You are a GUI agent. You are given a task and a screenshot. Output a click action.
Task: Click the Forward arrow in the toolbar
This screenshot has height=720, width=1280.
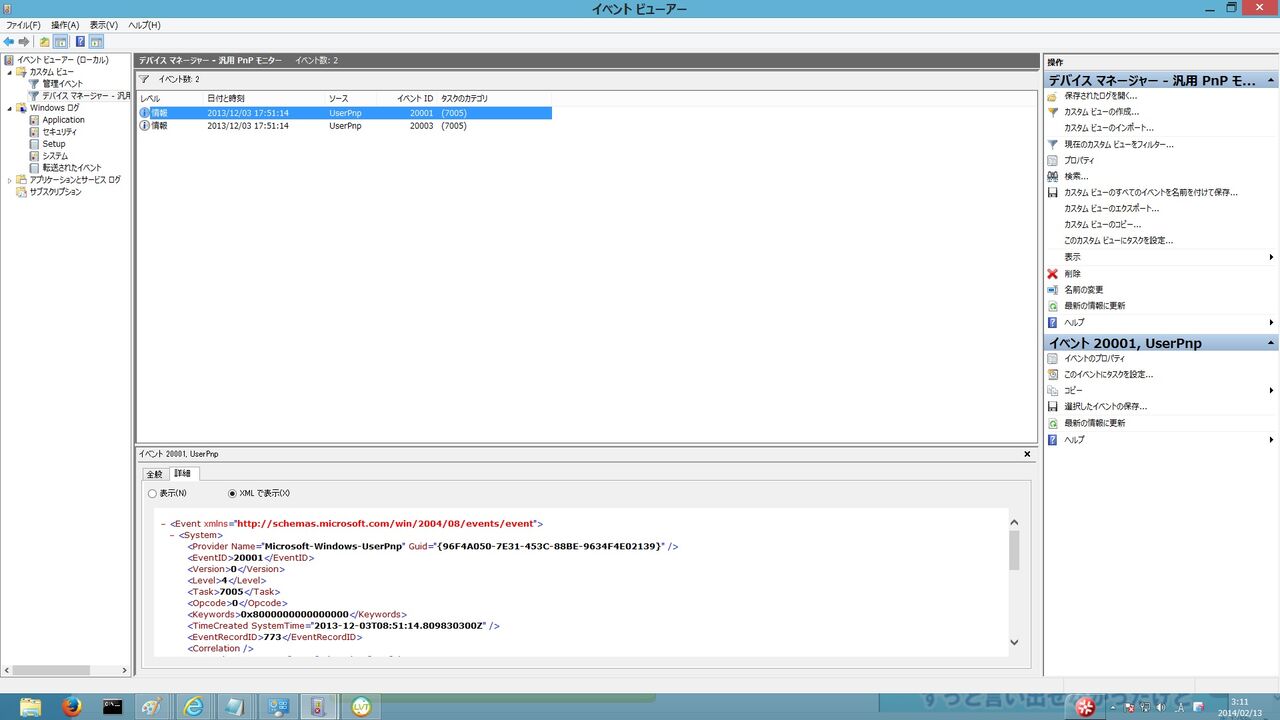[24, 42]
